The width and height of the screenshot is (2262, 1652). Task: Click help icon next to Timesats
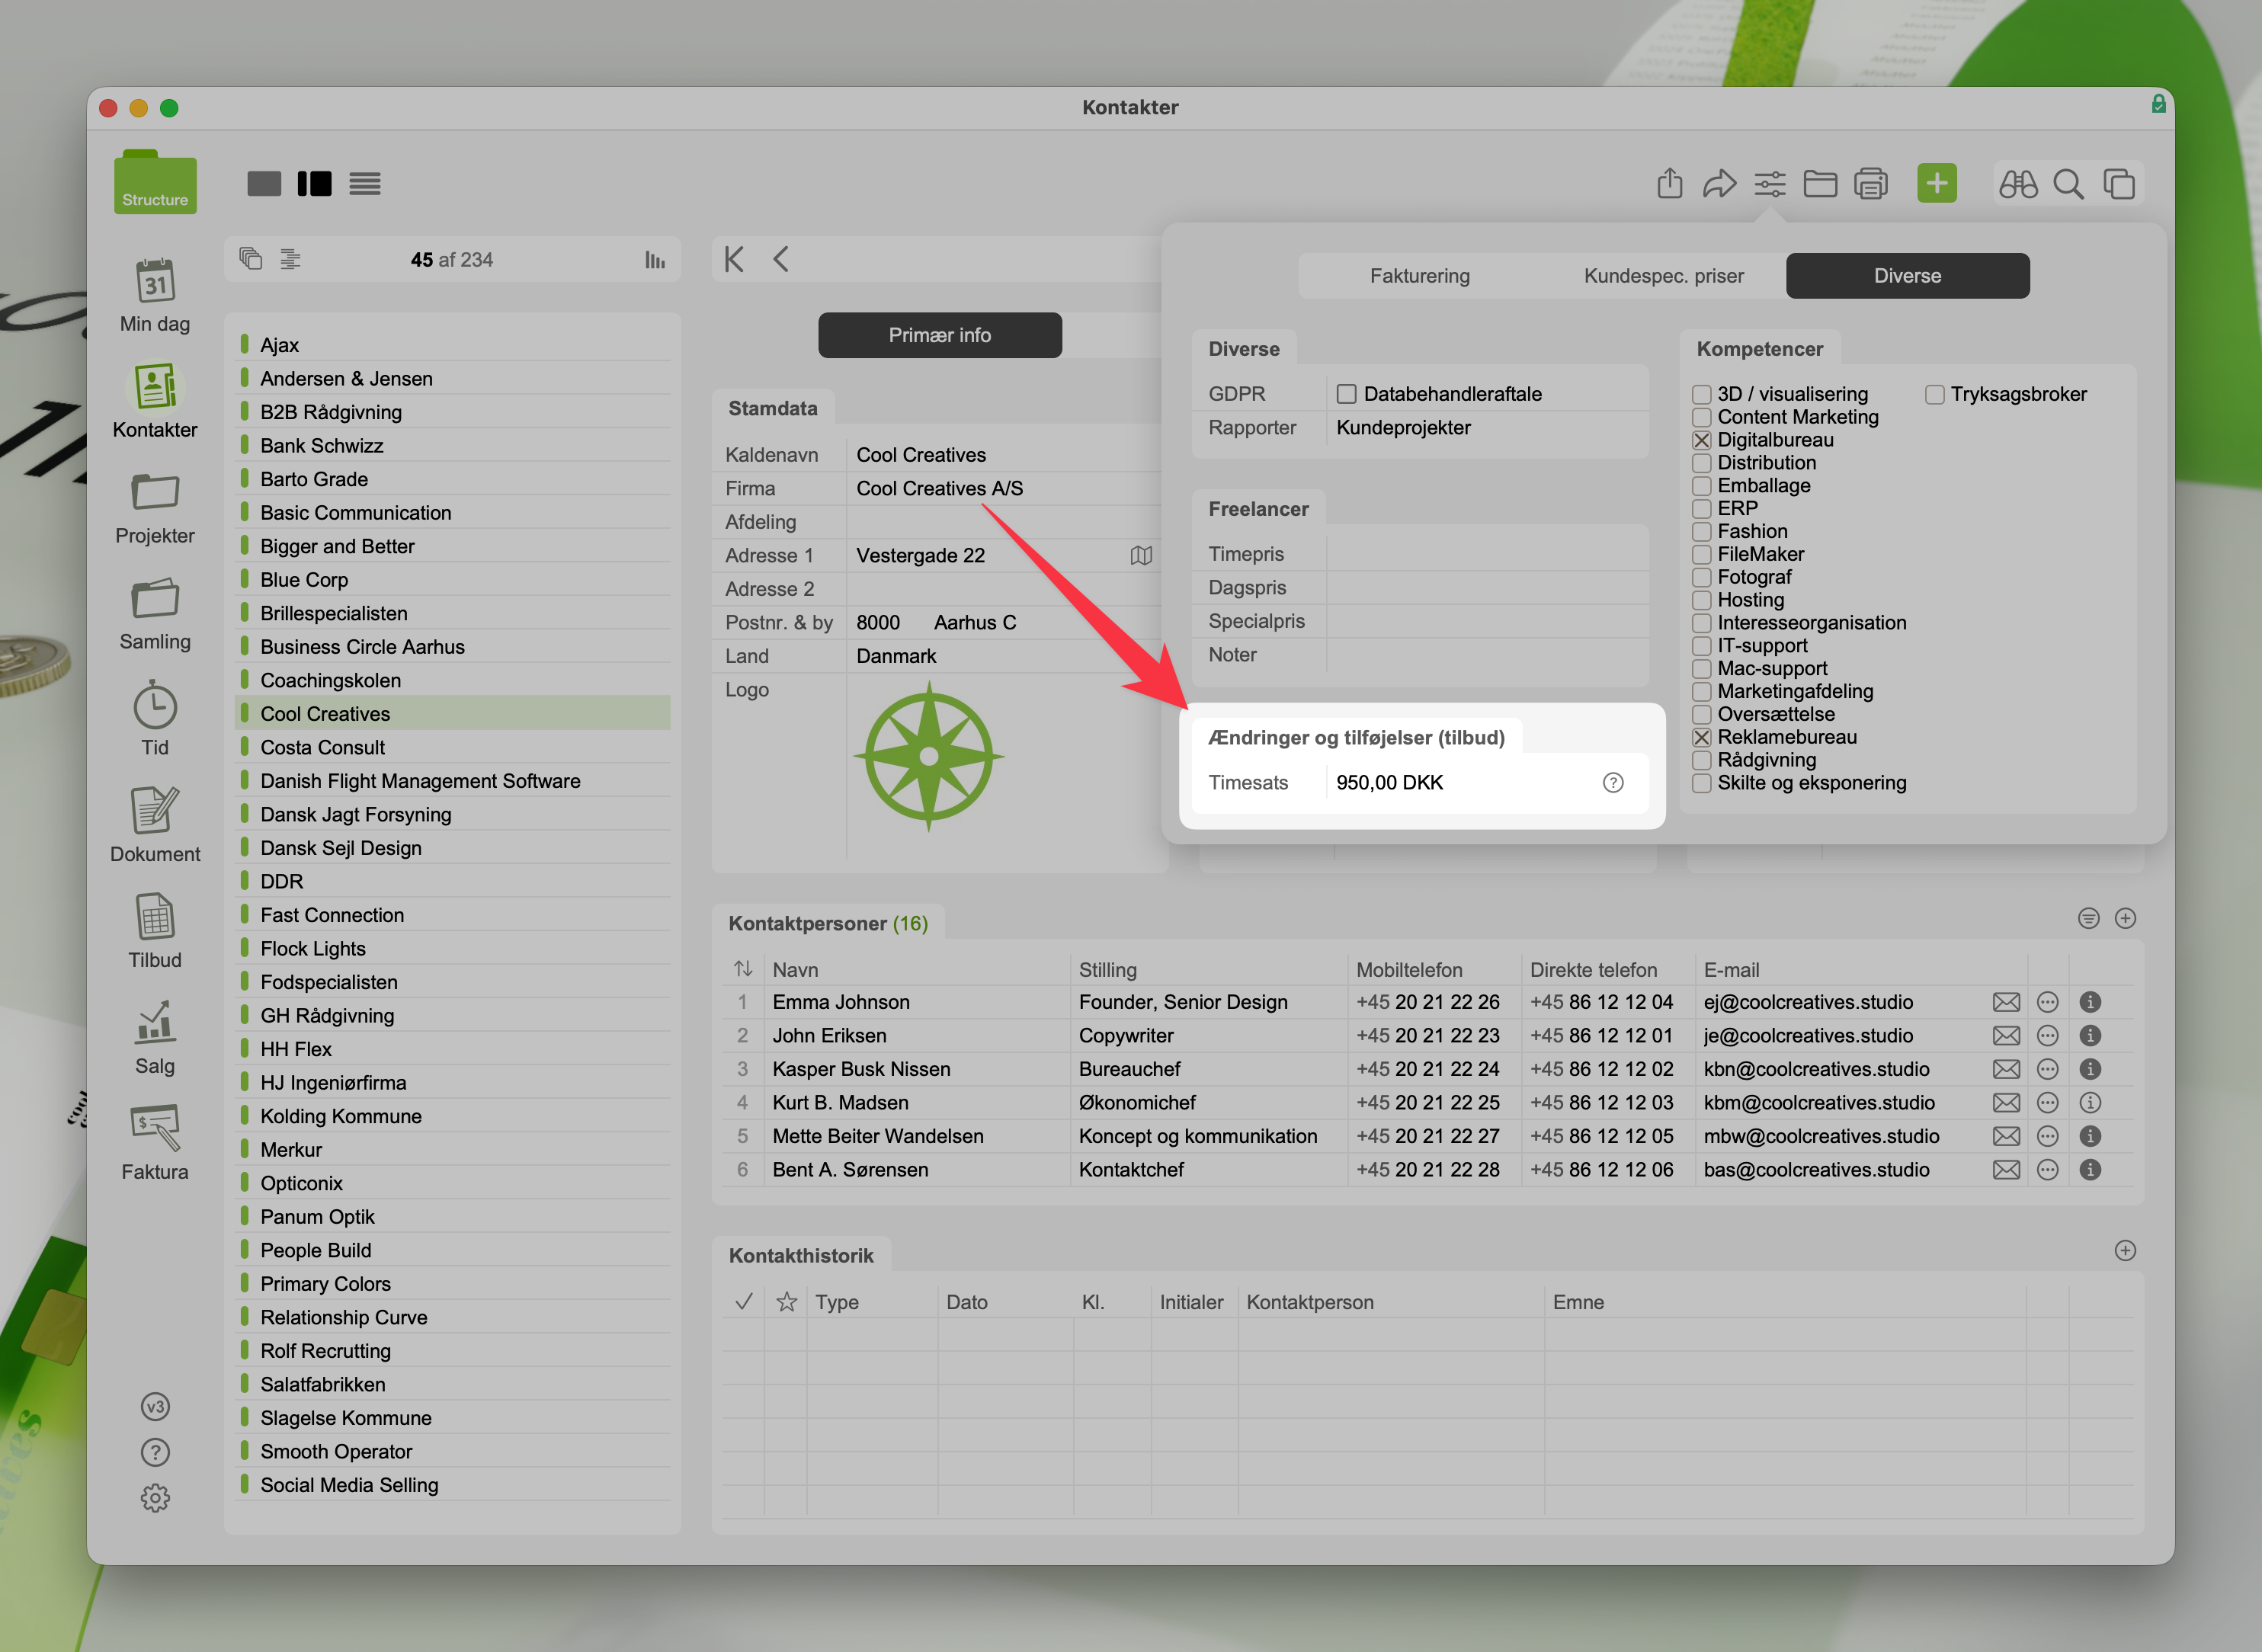(1612, 782)
